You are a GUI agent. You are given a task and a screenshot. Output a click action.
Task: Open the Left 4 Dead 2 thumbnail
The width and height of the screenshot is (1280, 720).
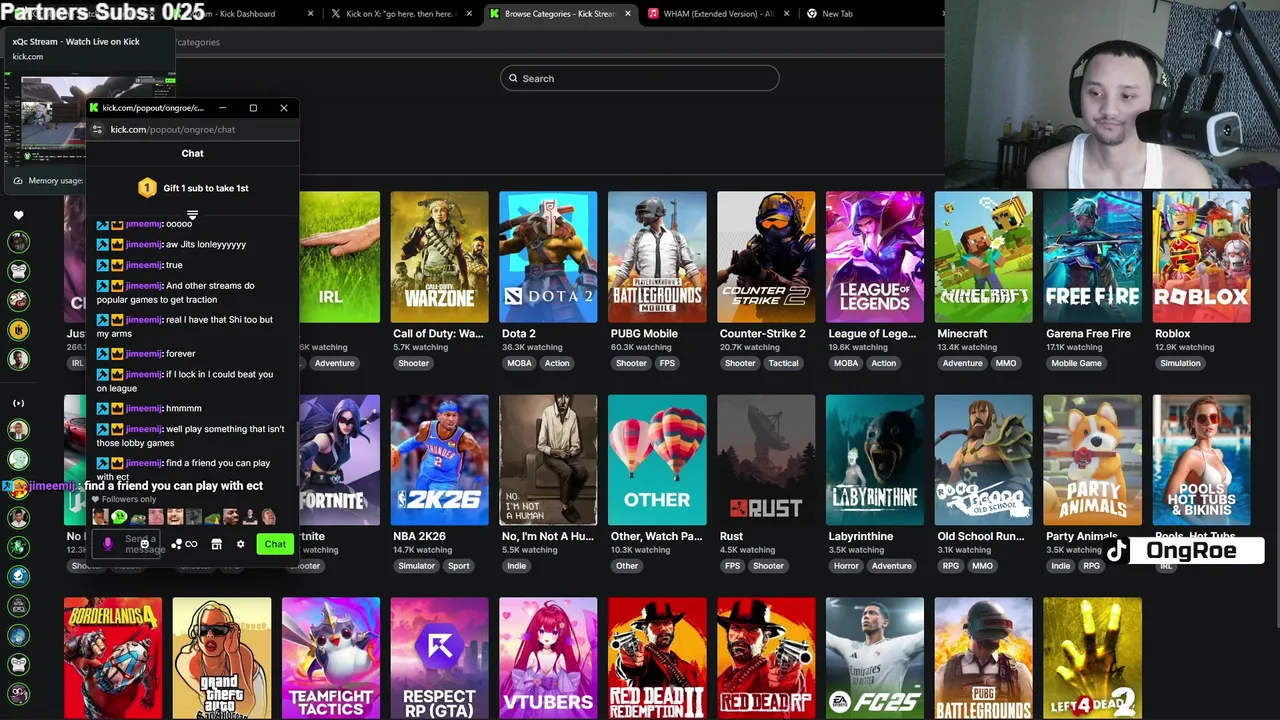(1092, 658)
